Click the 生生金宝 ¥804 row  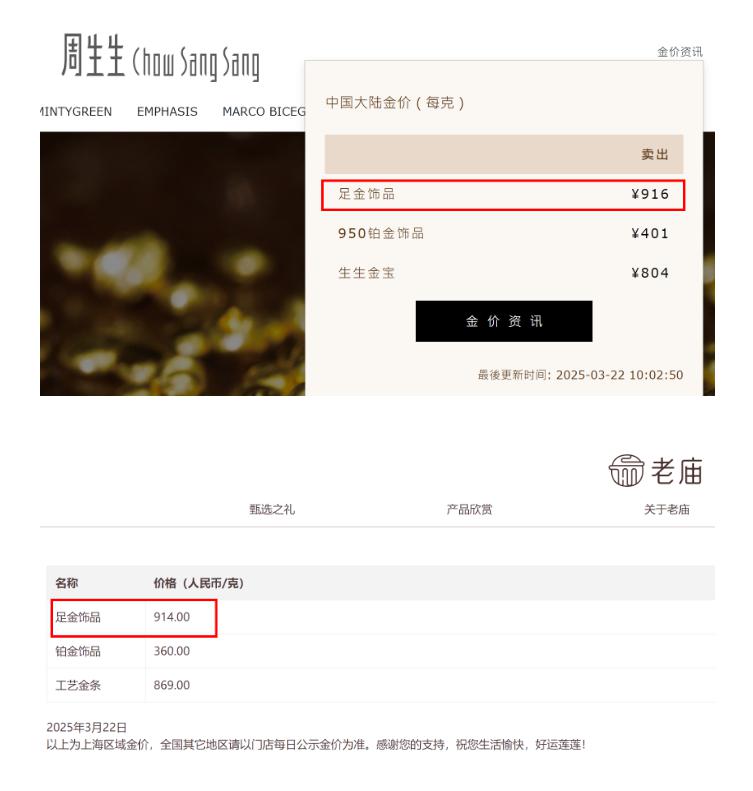coord(503,273)
